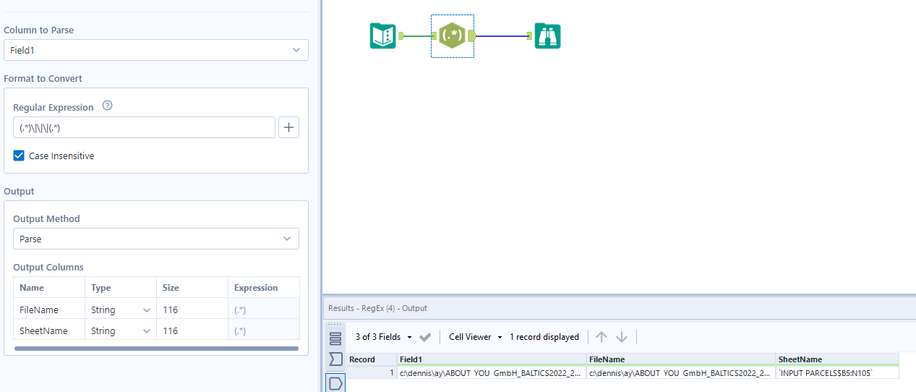This screenshot has height=392, width=916.
Task: Open Regular Expression help icon
Action: click(107, 106)
